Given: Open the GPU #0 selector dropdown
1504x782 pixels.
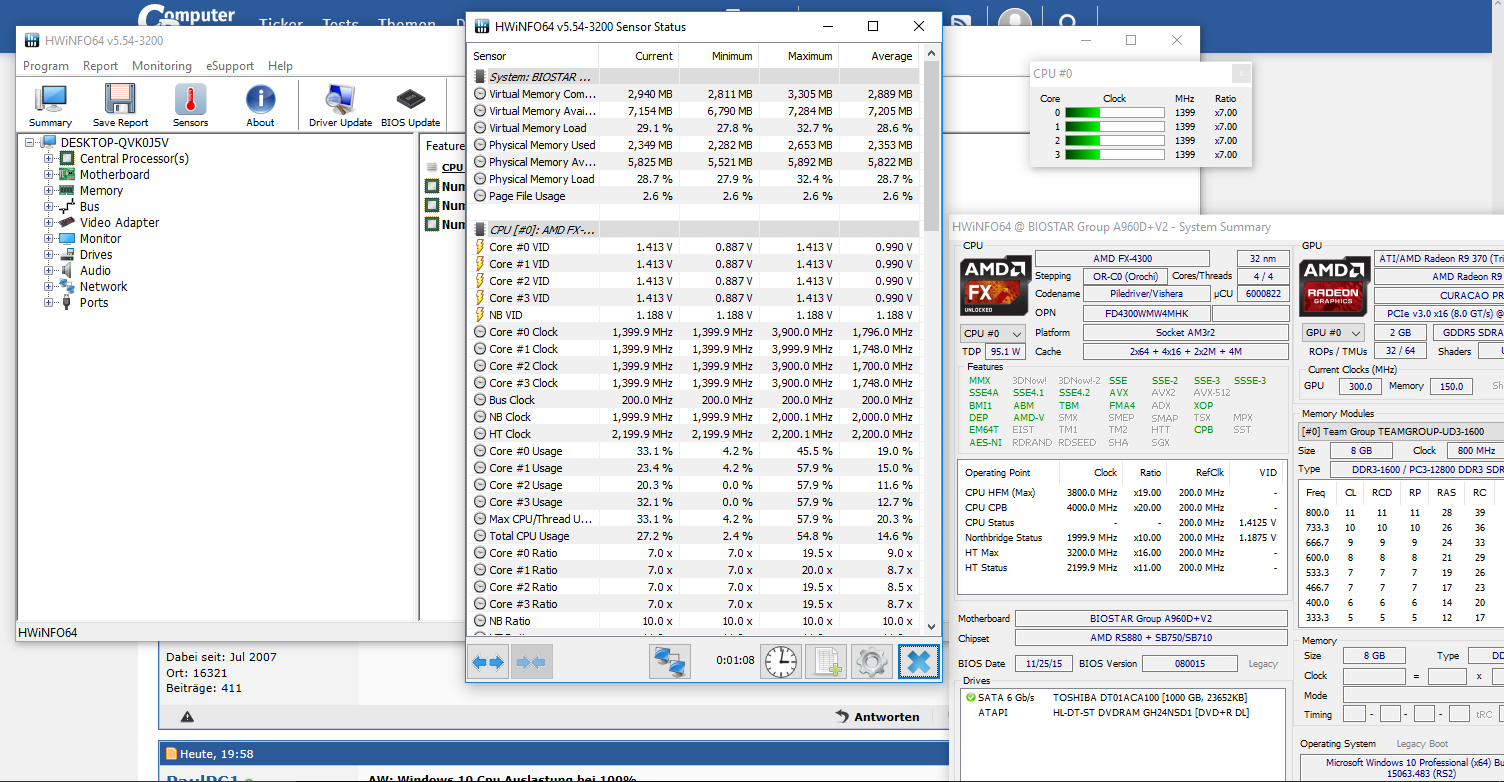Looking at the screenshot, I should tap(1333, 333).
